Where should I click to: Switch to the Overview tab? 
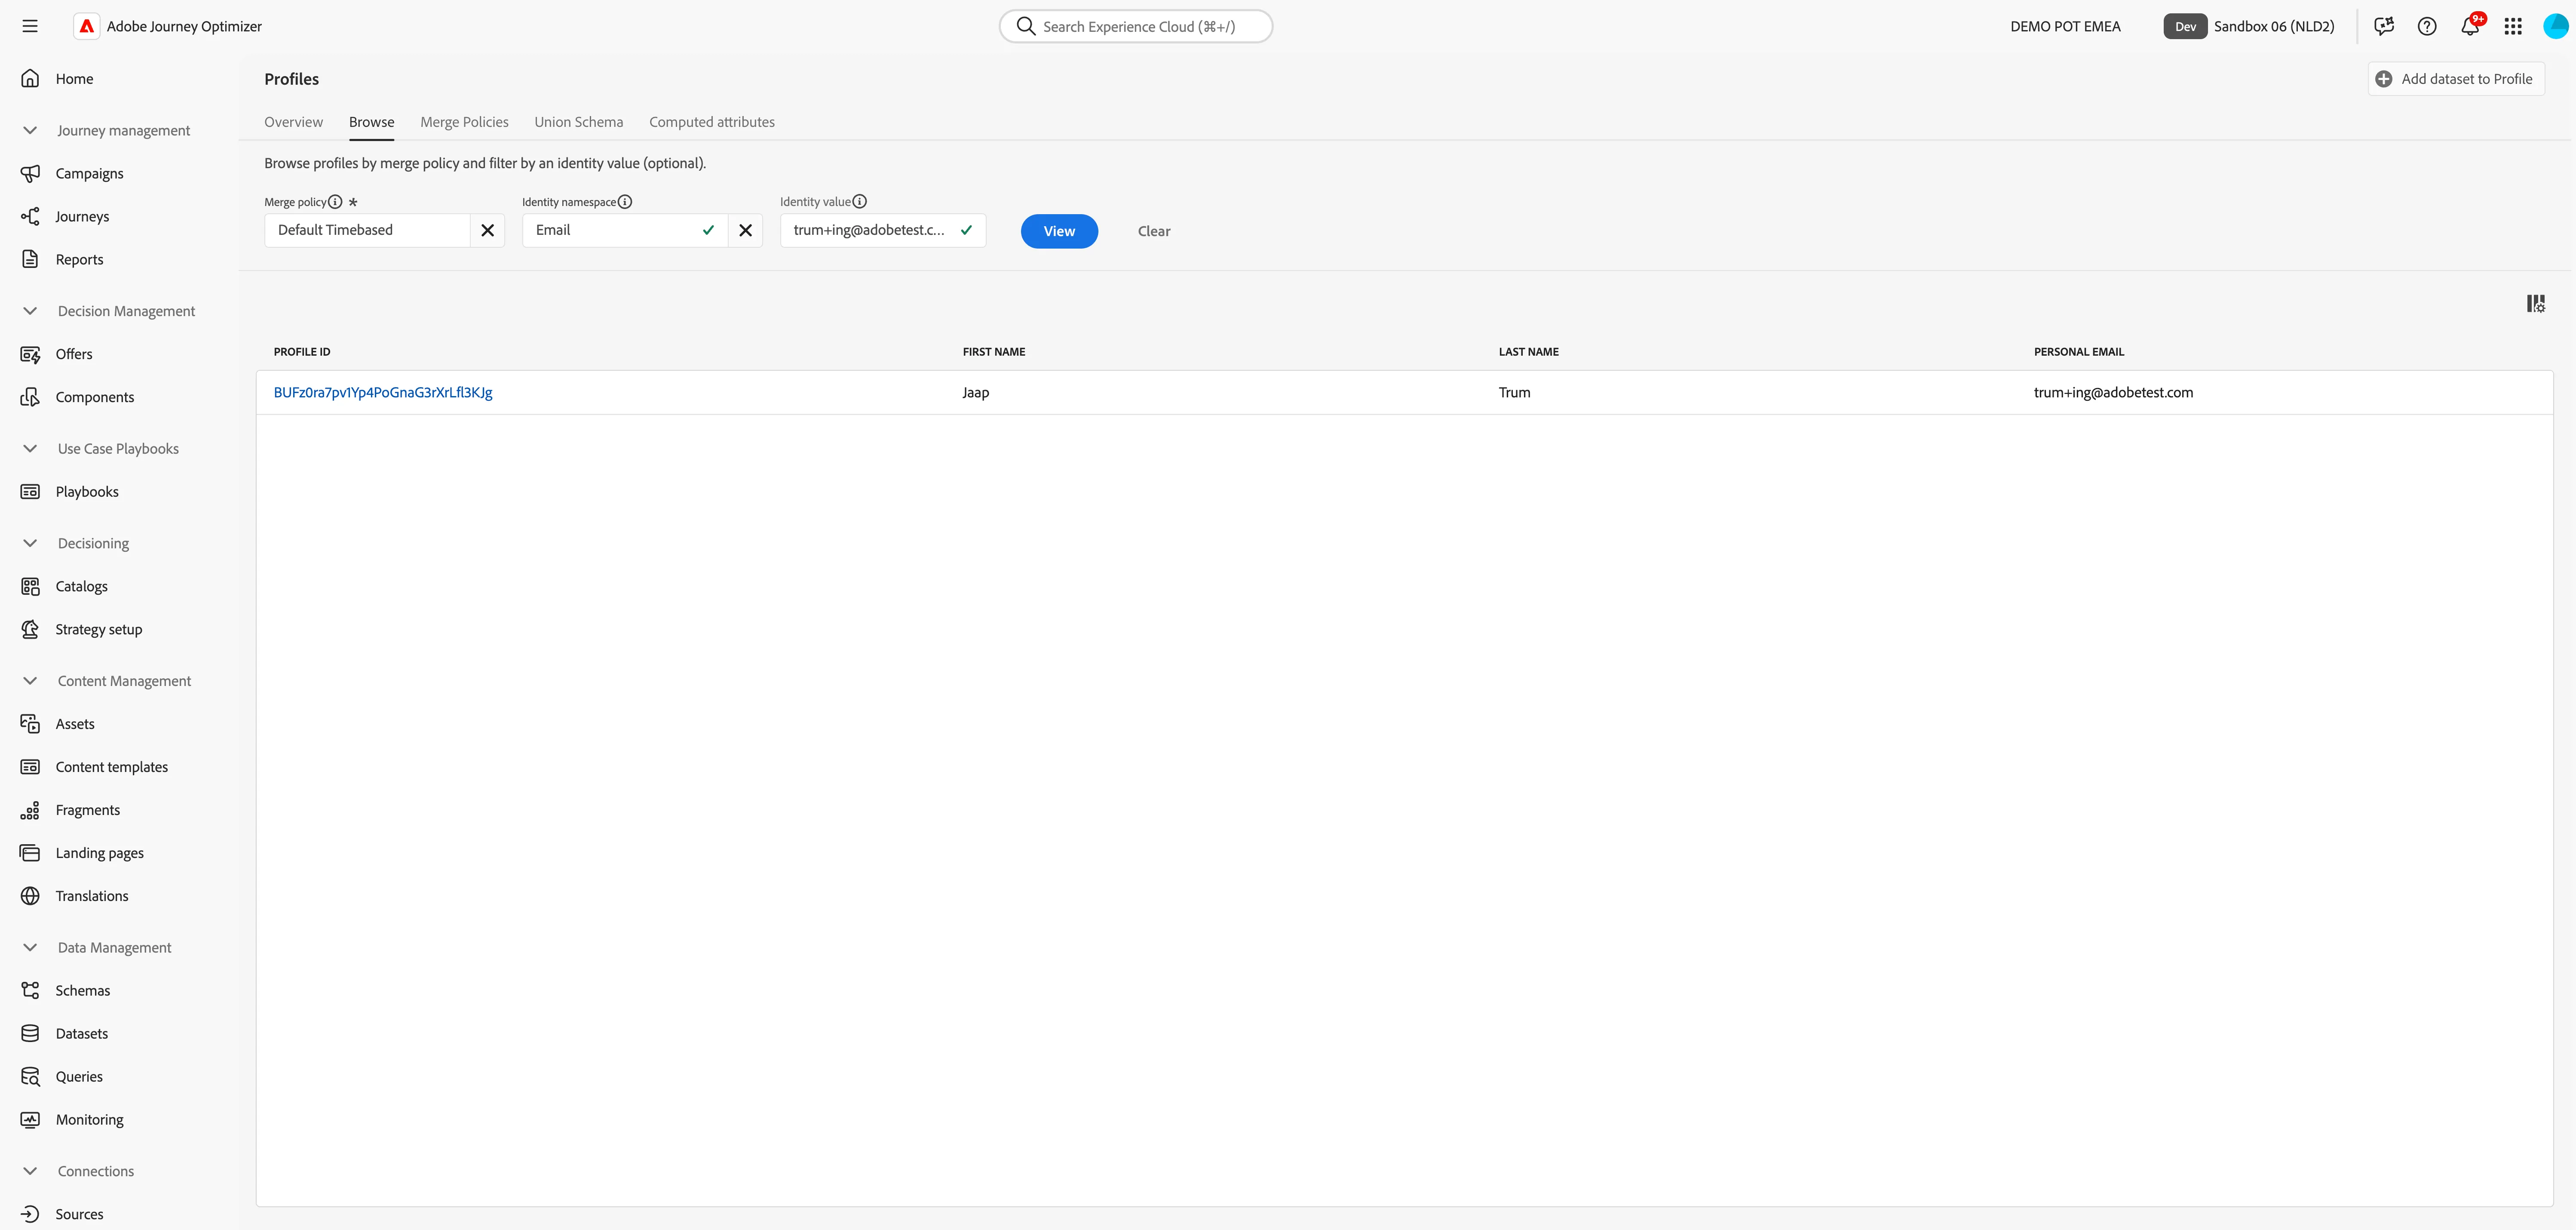pyautogui.click(x=293, y=122)
